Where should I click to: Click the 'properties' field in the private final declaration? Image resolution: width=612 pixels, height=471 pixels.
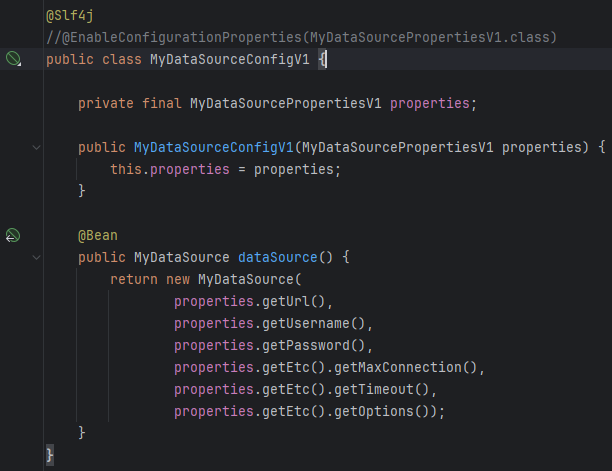pos(430,103)
